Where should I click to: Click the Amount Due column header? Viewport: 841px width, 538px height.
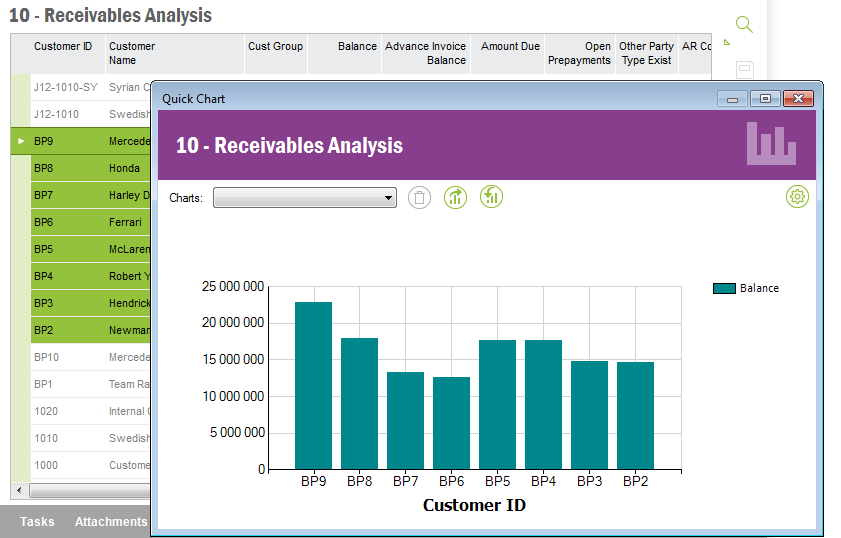(510, 46)
